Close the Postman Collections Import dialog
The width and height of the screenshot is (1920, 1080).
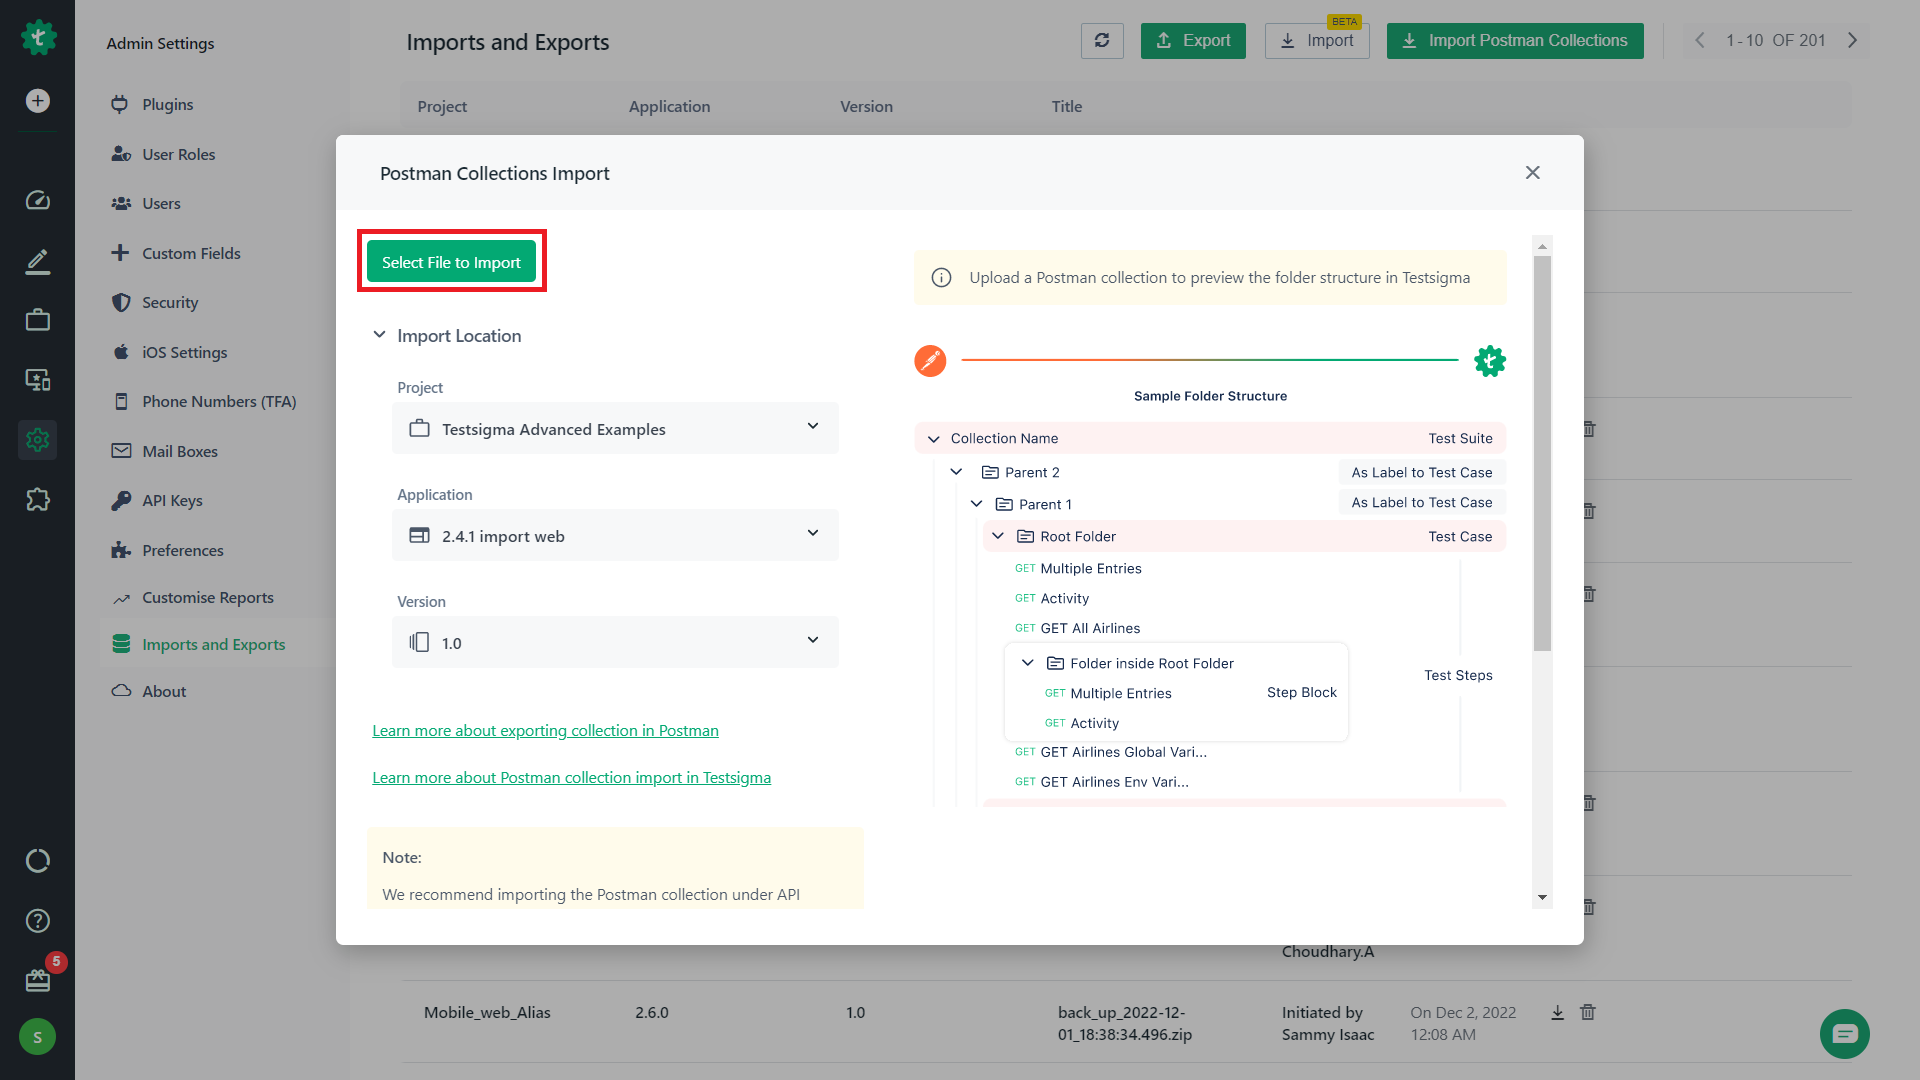point(1532,173)
